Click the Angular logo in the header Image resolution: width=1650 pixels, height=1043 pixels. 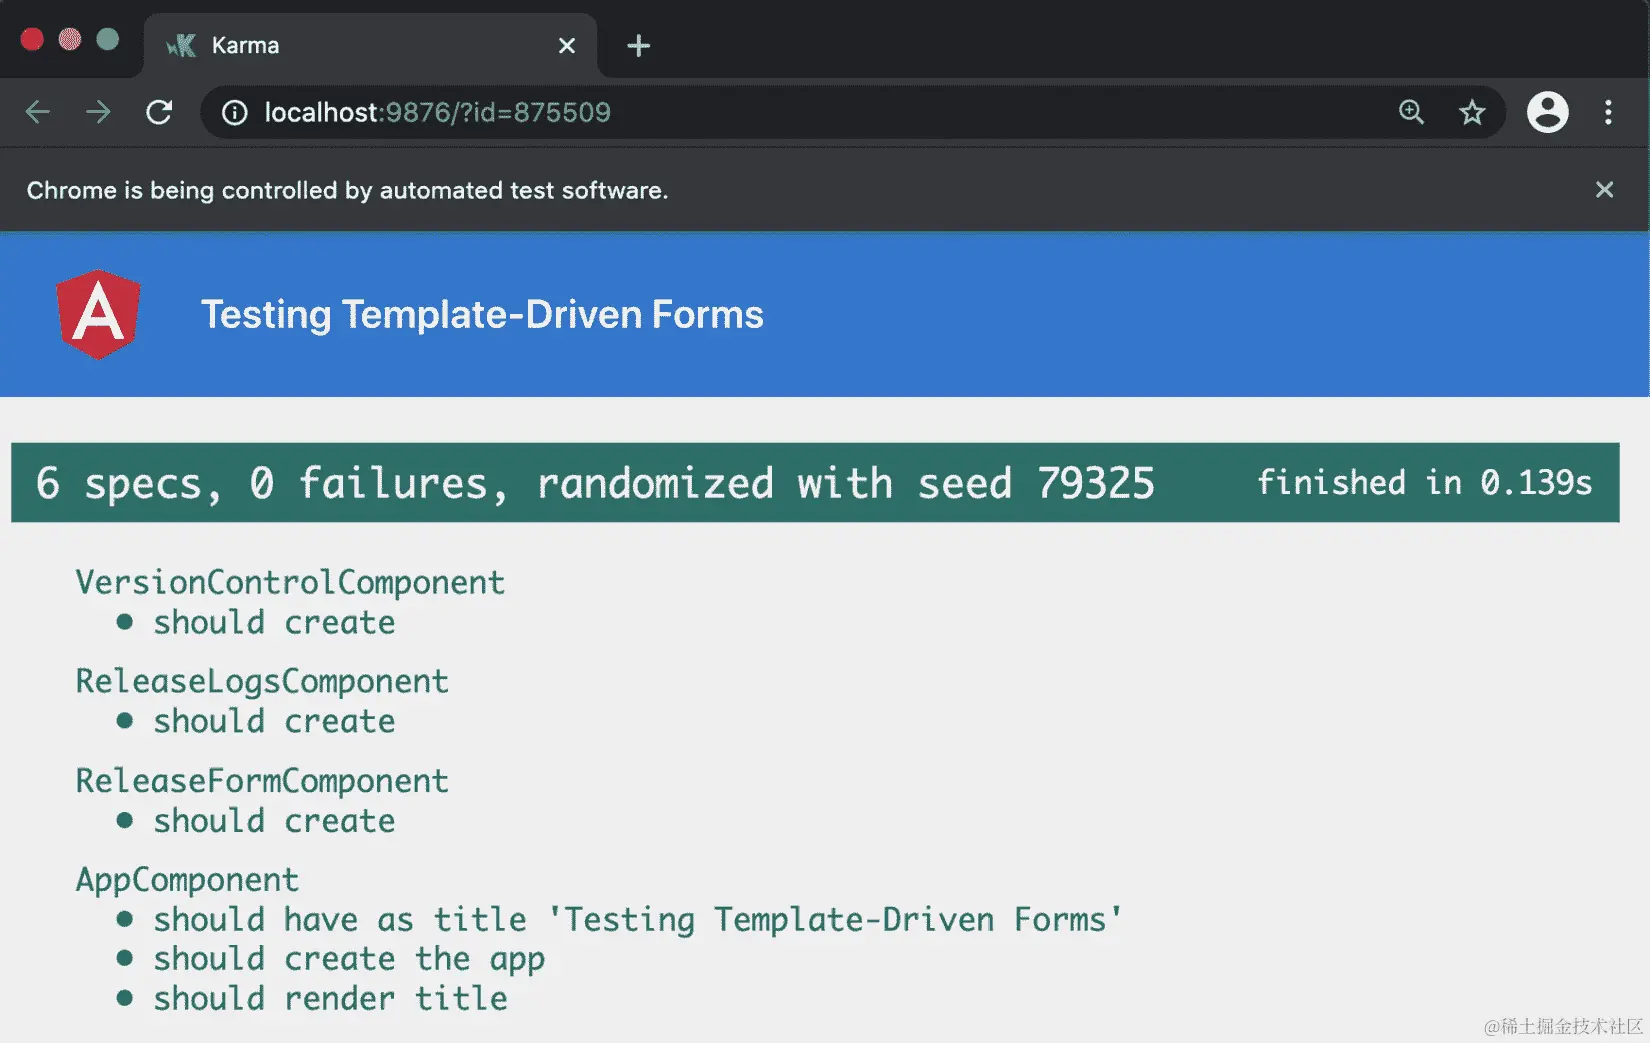[x=98, y=314]
